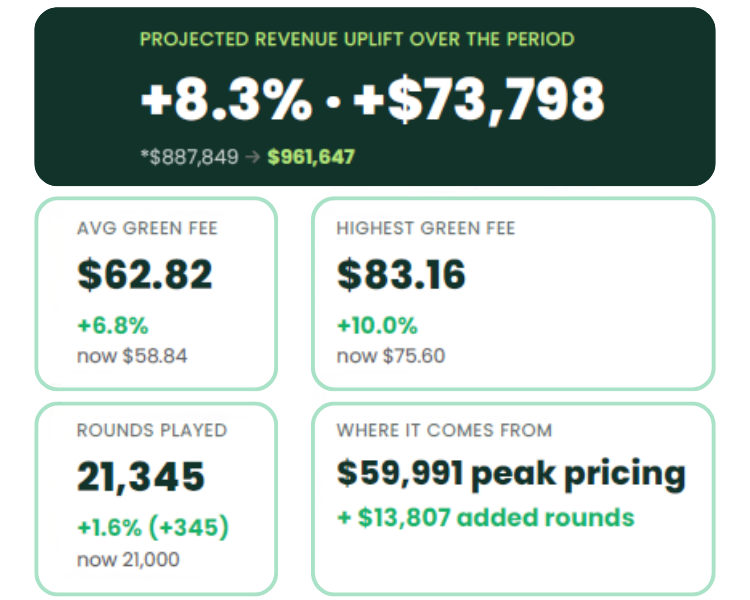Click the +$73,798 revenue amount
The height and width of the screenshot is (600, 750).
[479, 100]
